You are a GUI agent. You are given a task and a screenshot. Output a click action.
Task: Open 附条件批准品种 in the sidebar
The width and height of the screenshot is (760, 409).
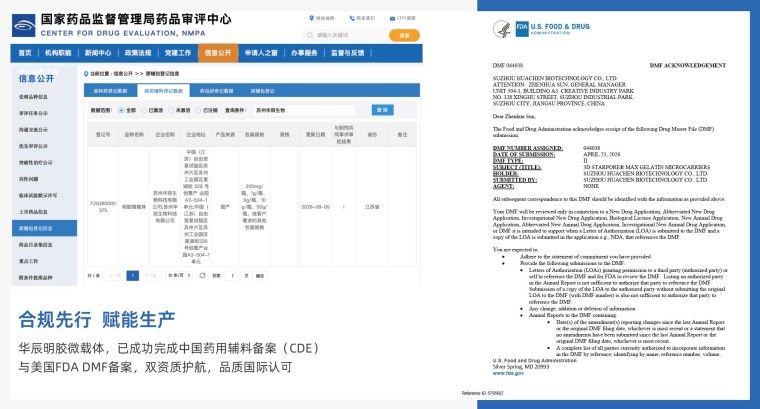[x=35, y=278]
